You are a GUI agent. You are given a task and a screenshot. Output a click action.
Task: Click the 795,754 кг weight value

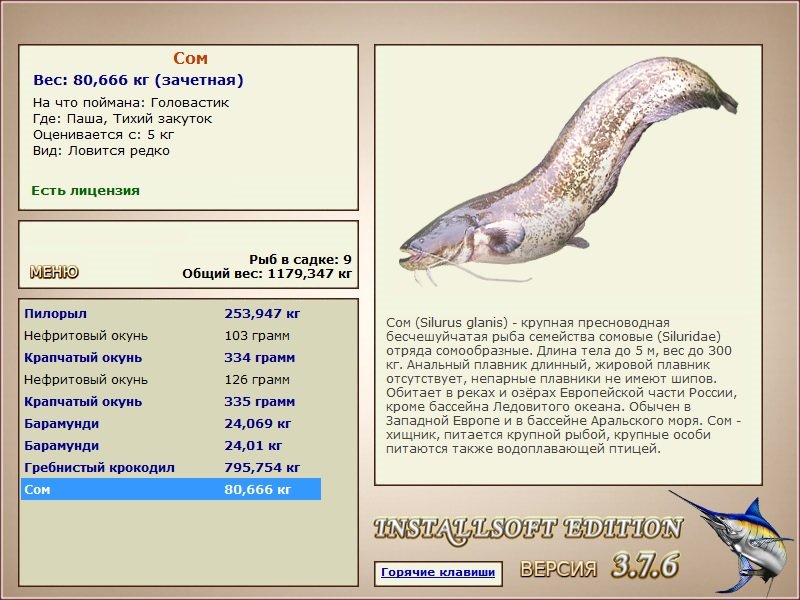coord(262,467)
